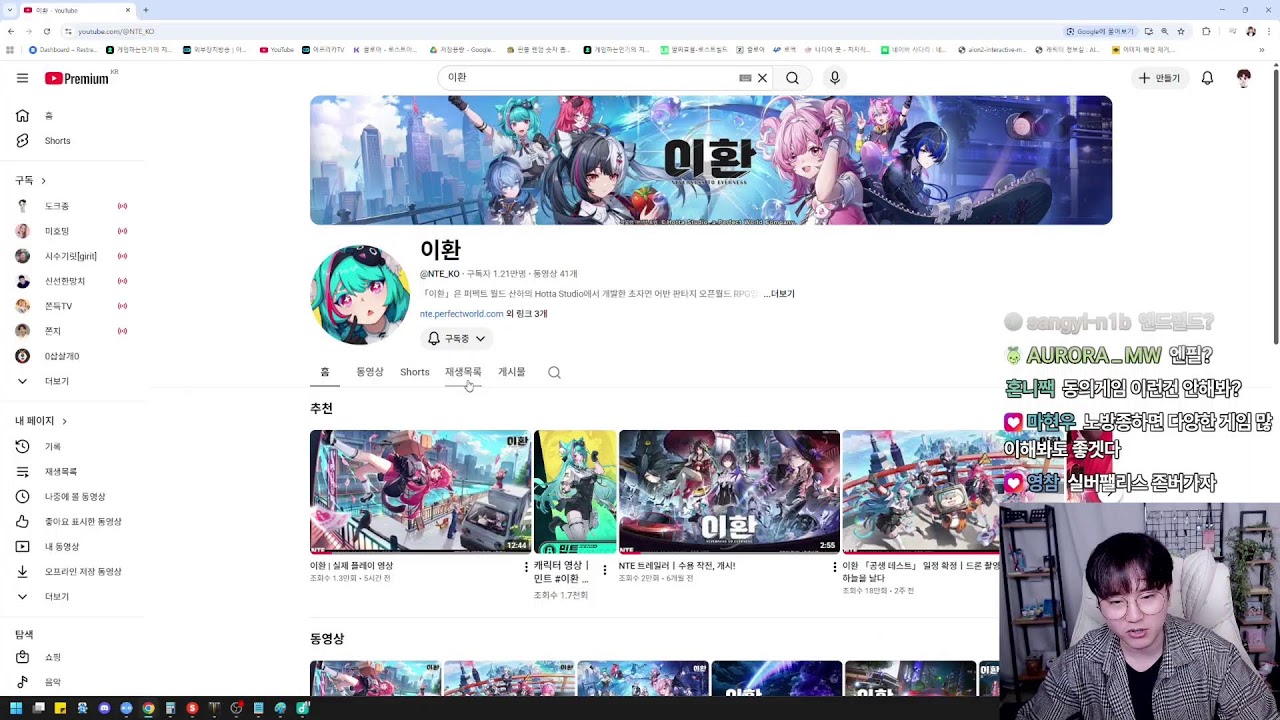This screenshot has width=1280, height=720.
Task: Click the 이환 channel profile avatar
Action: [x=360, y=295]
